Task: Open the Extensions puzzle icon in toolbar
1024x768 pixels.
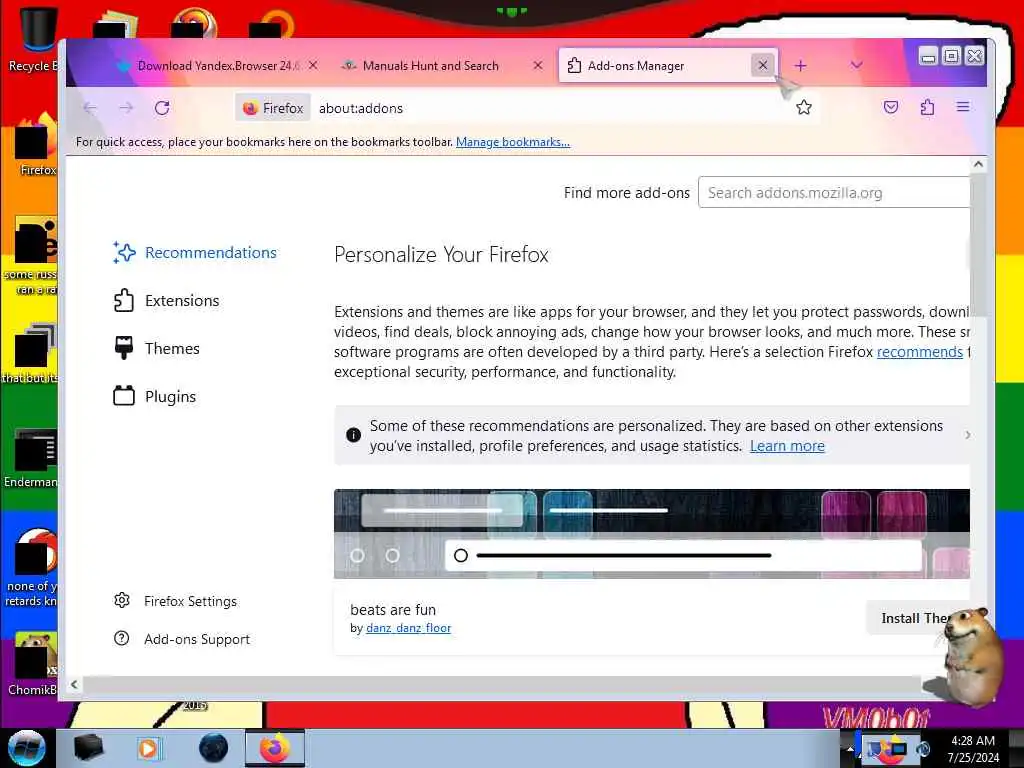Action: tap(927, 107)
